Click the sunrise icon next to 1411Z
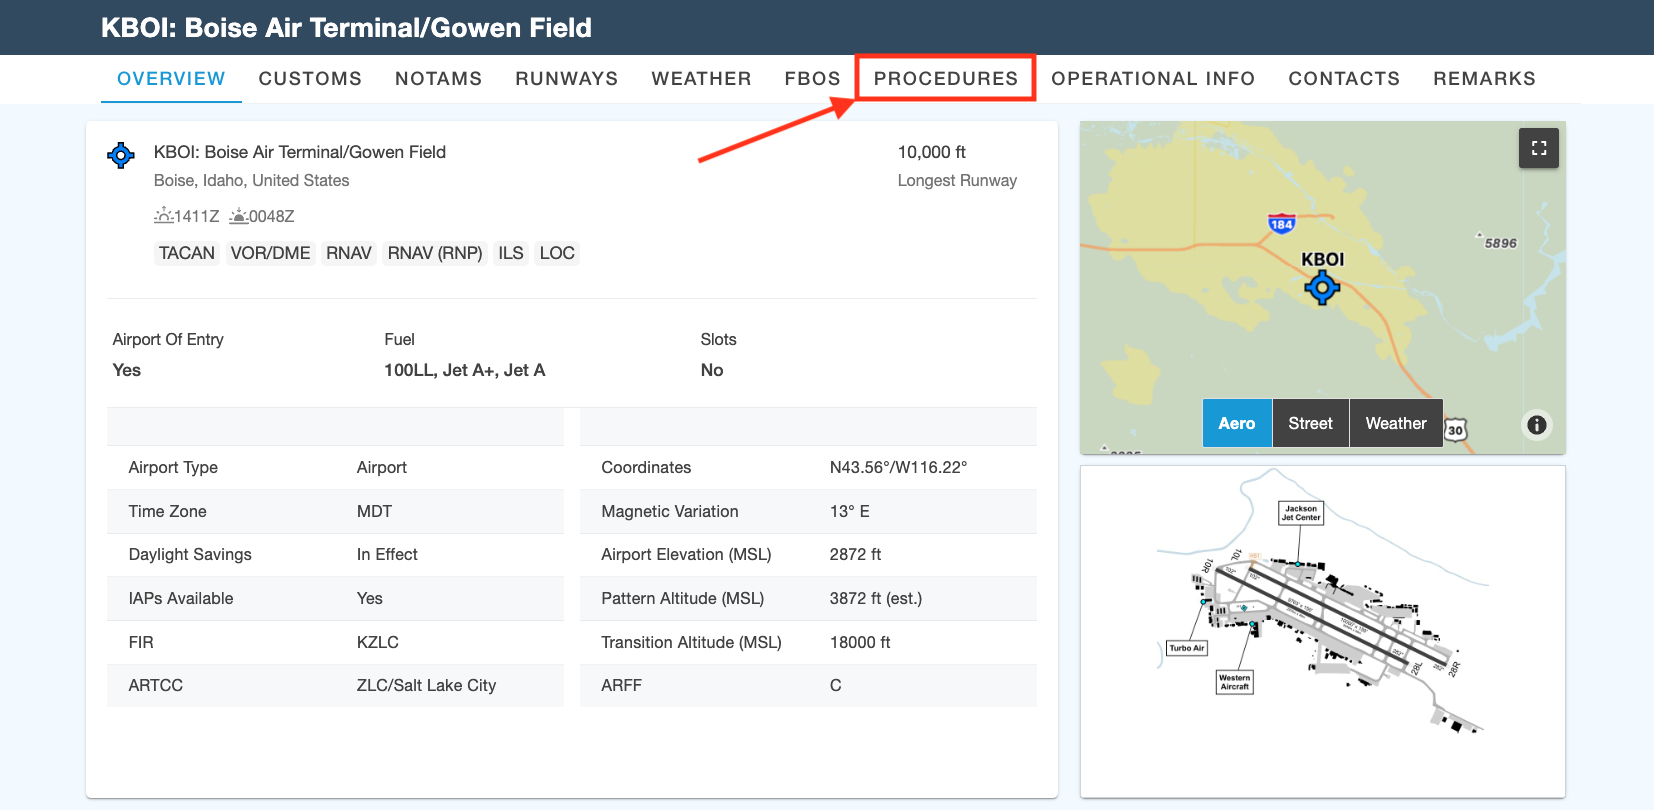 164,215
